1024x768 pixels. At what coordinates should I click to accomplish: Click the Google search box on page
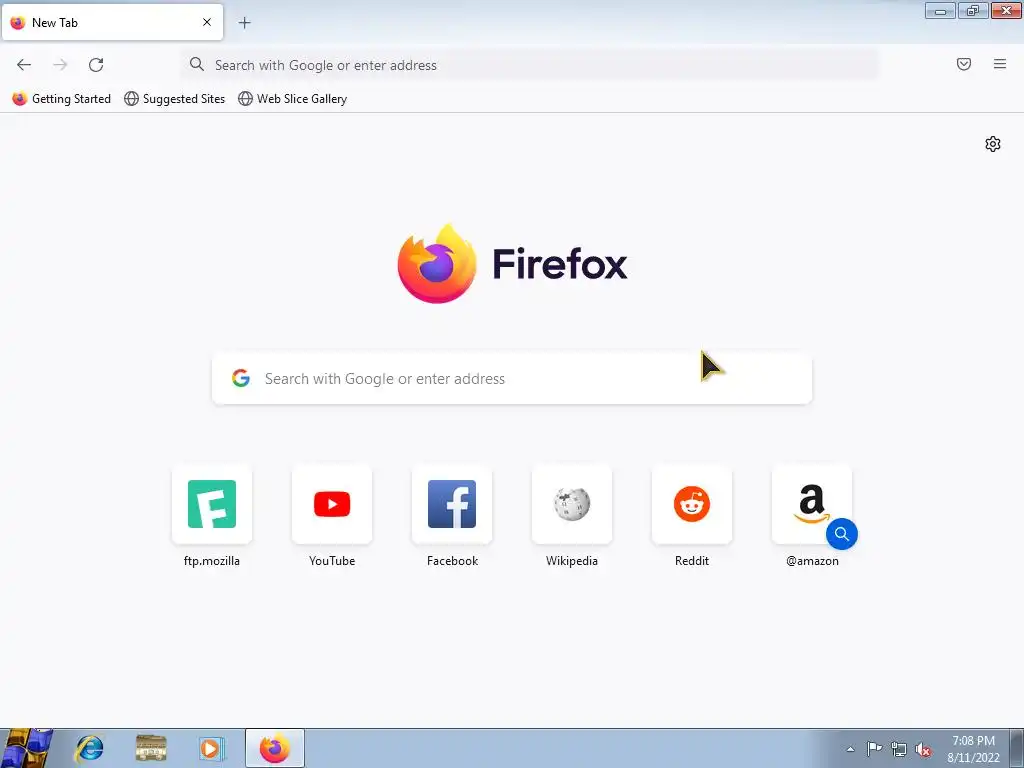(x=512, y=379)
